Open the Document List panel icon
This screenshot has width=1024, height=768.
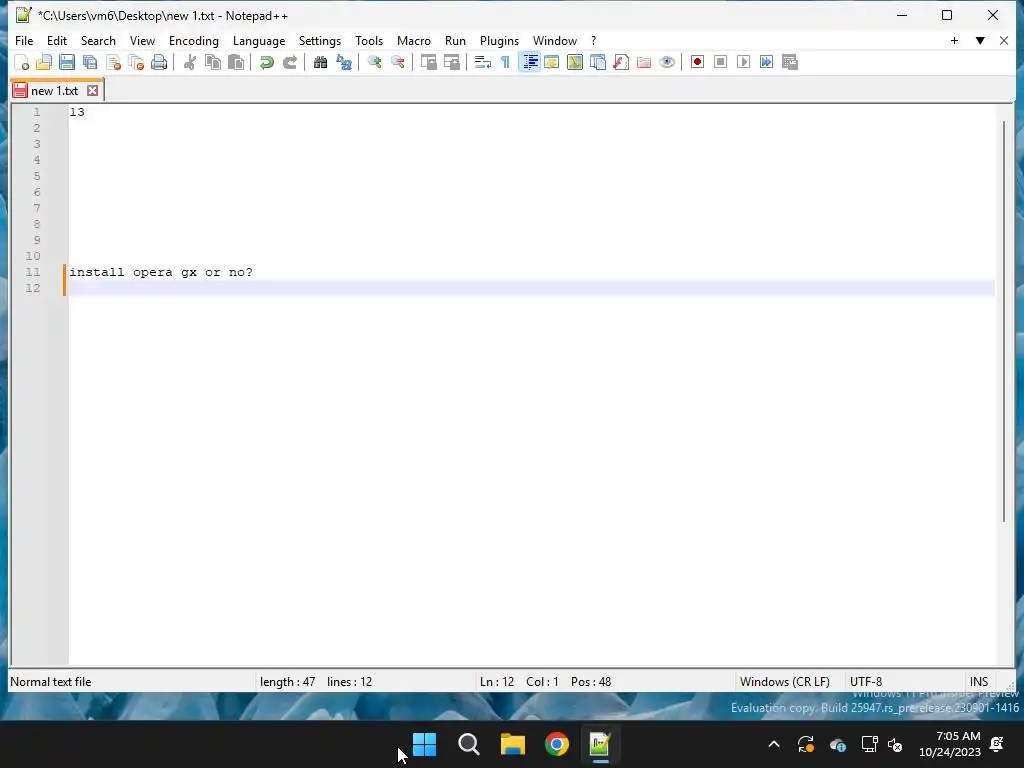click(598, 62)
